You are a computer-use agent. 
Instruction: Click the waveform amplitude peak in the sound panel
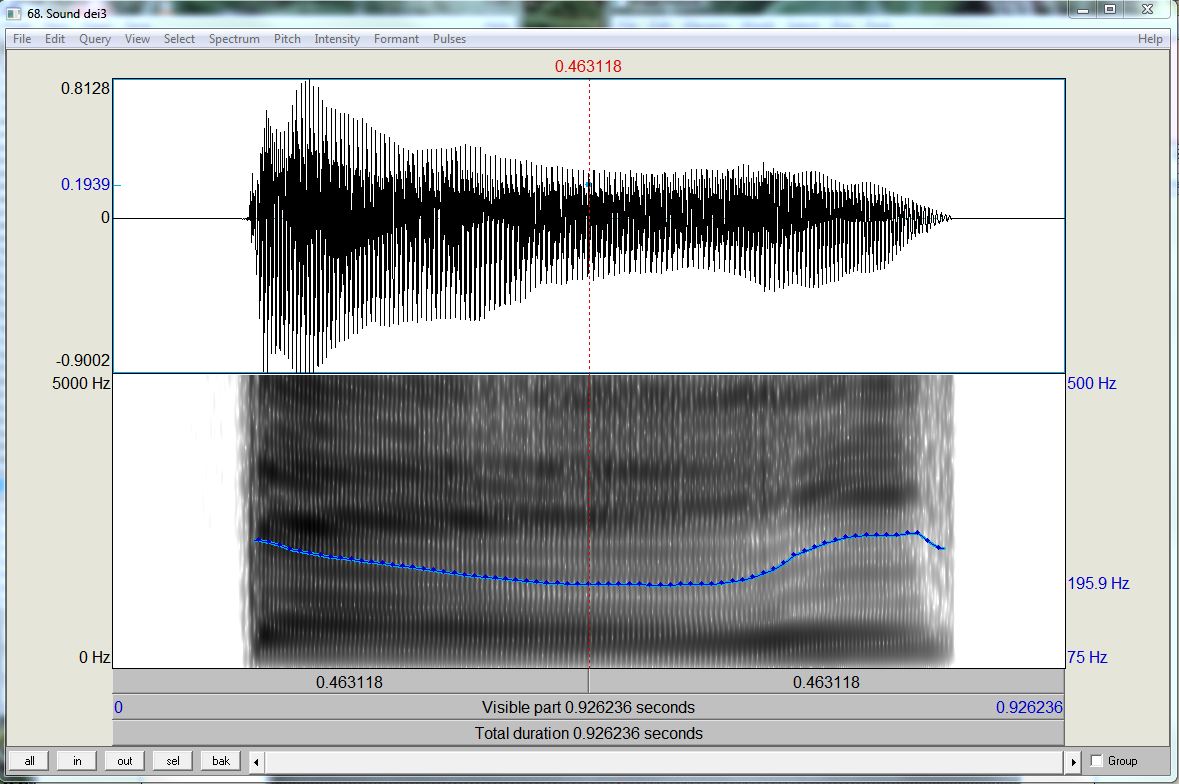(x=308, y=83)
